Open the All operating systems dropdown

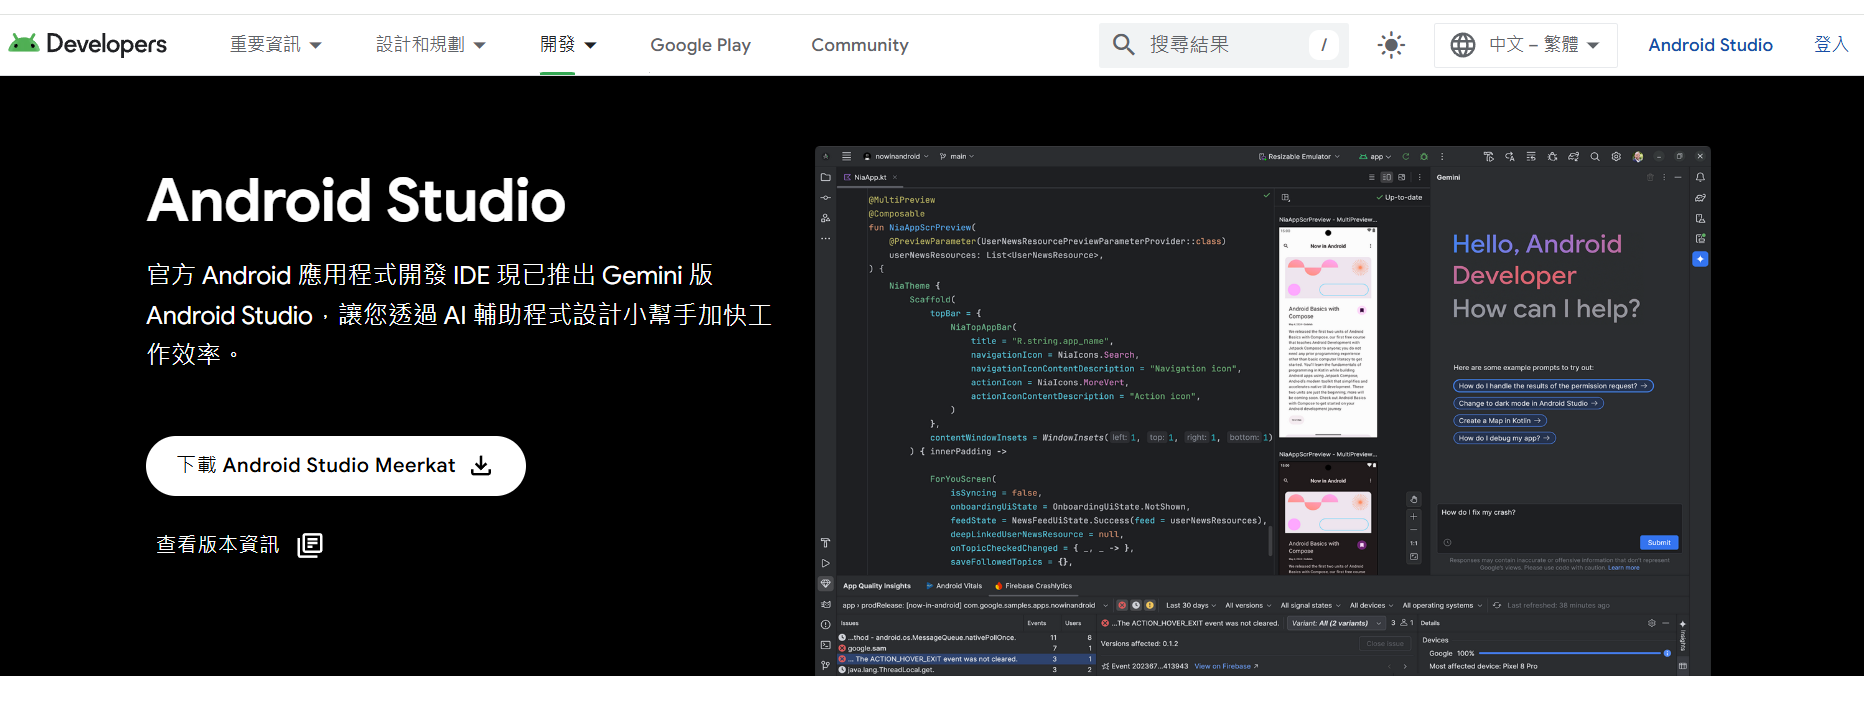tap(1442, 605)
